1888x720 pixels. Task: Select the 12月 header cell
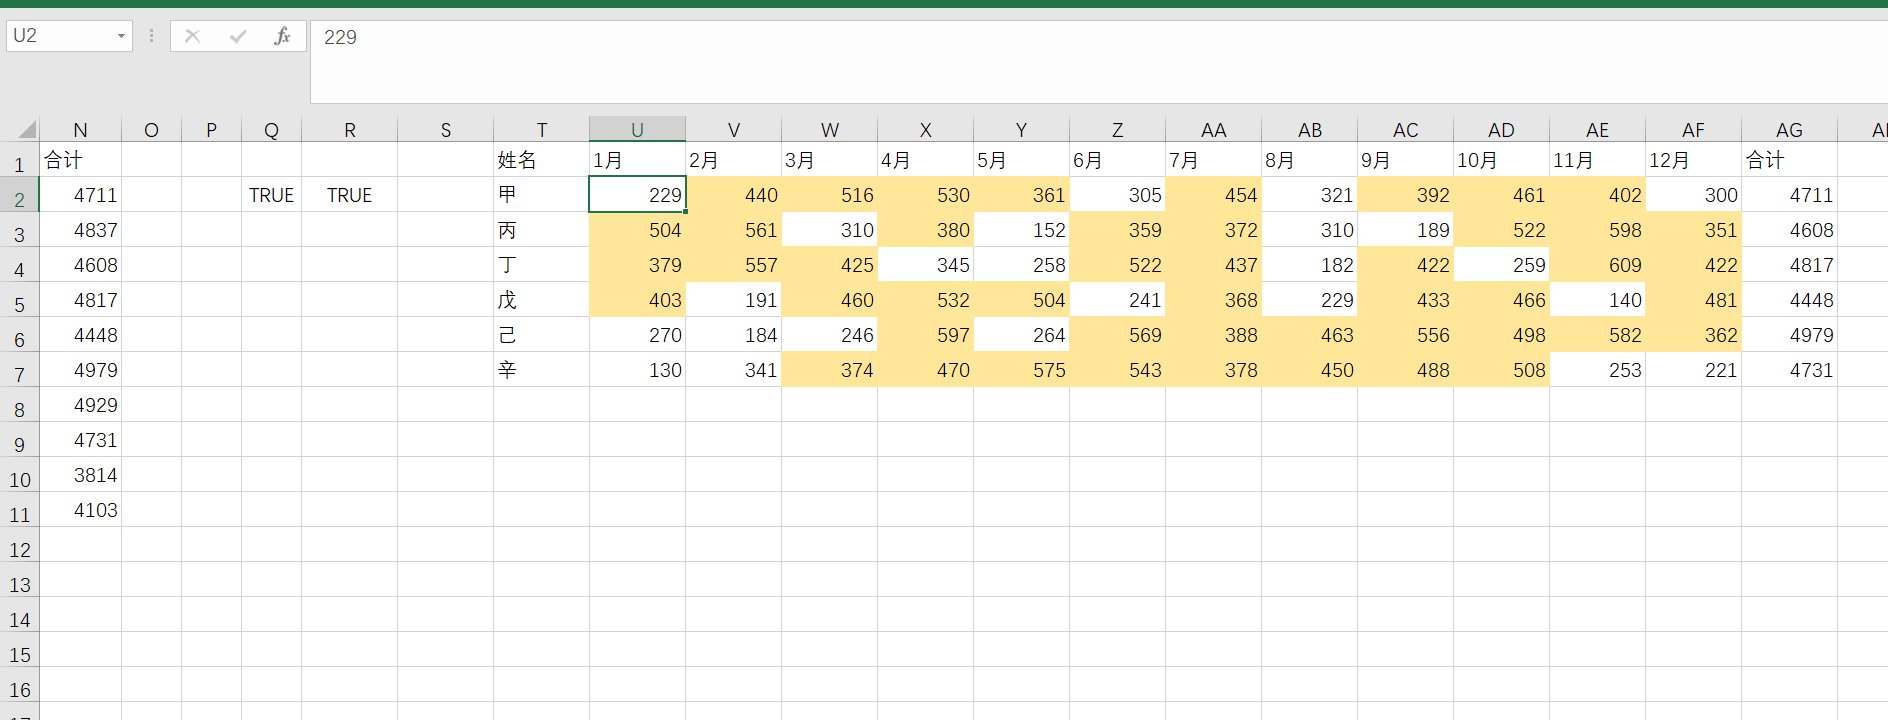[x=1693, y=160]
